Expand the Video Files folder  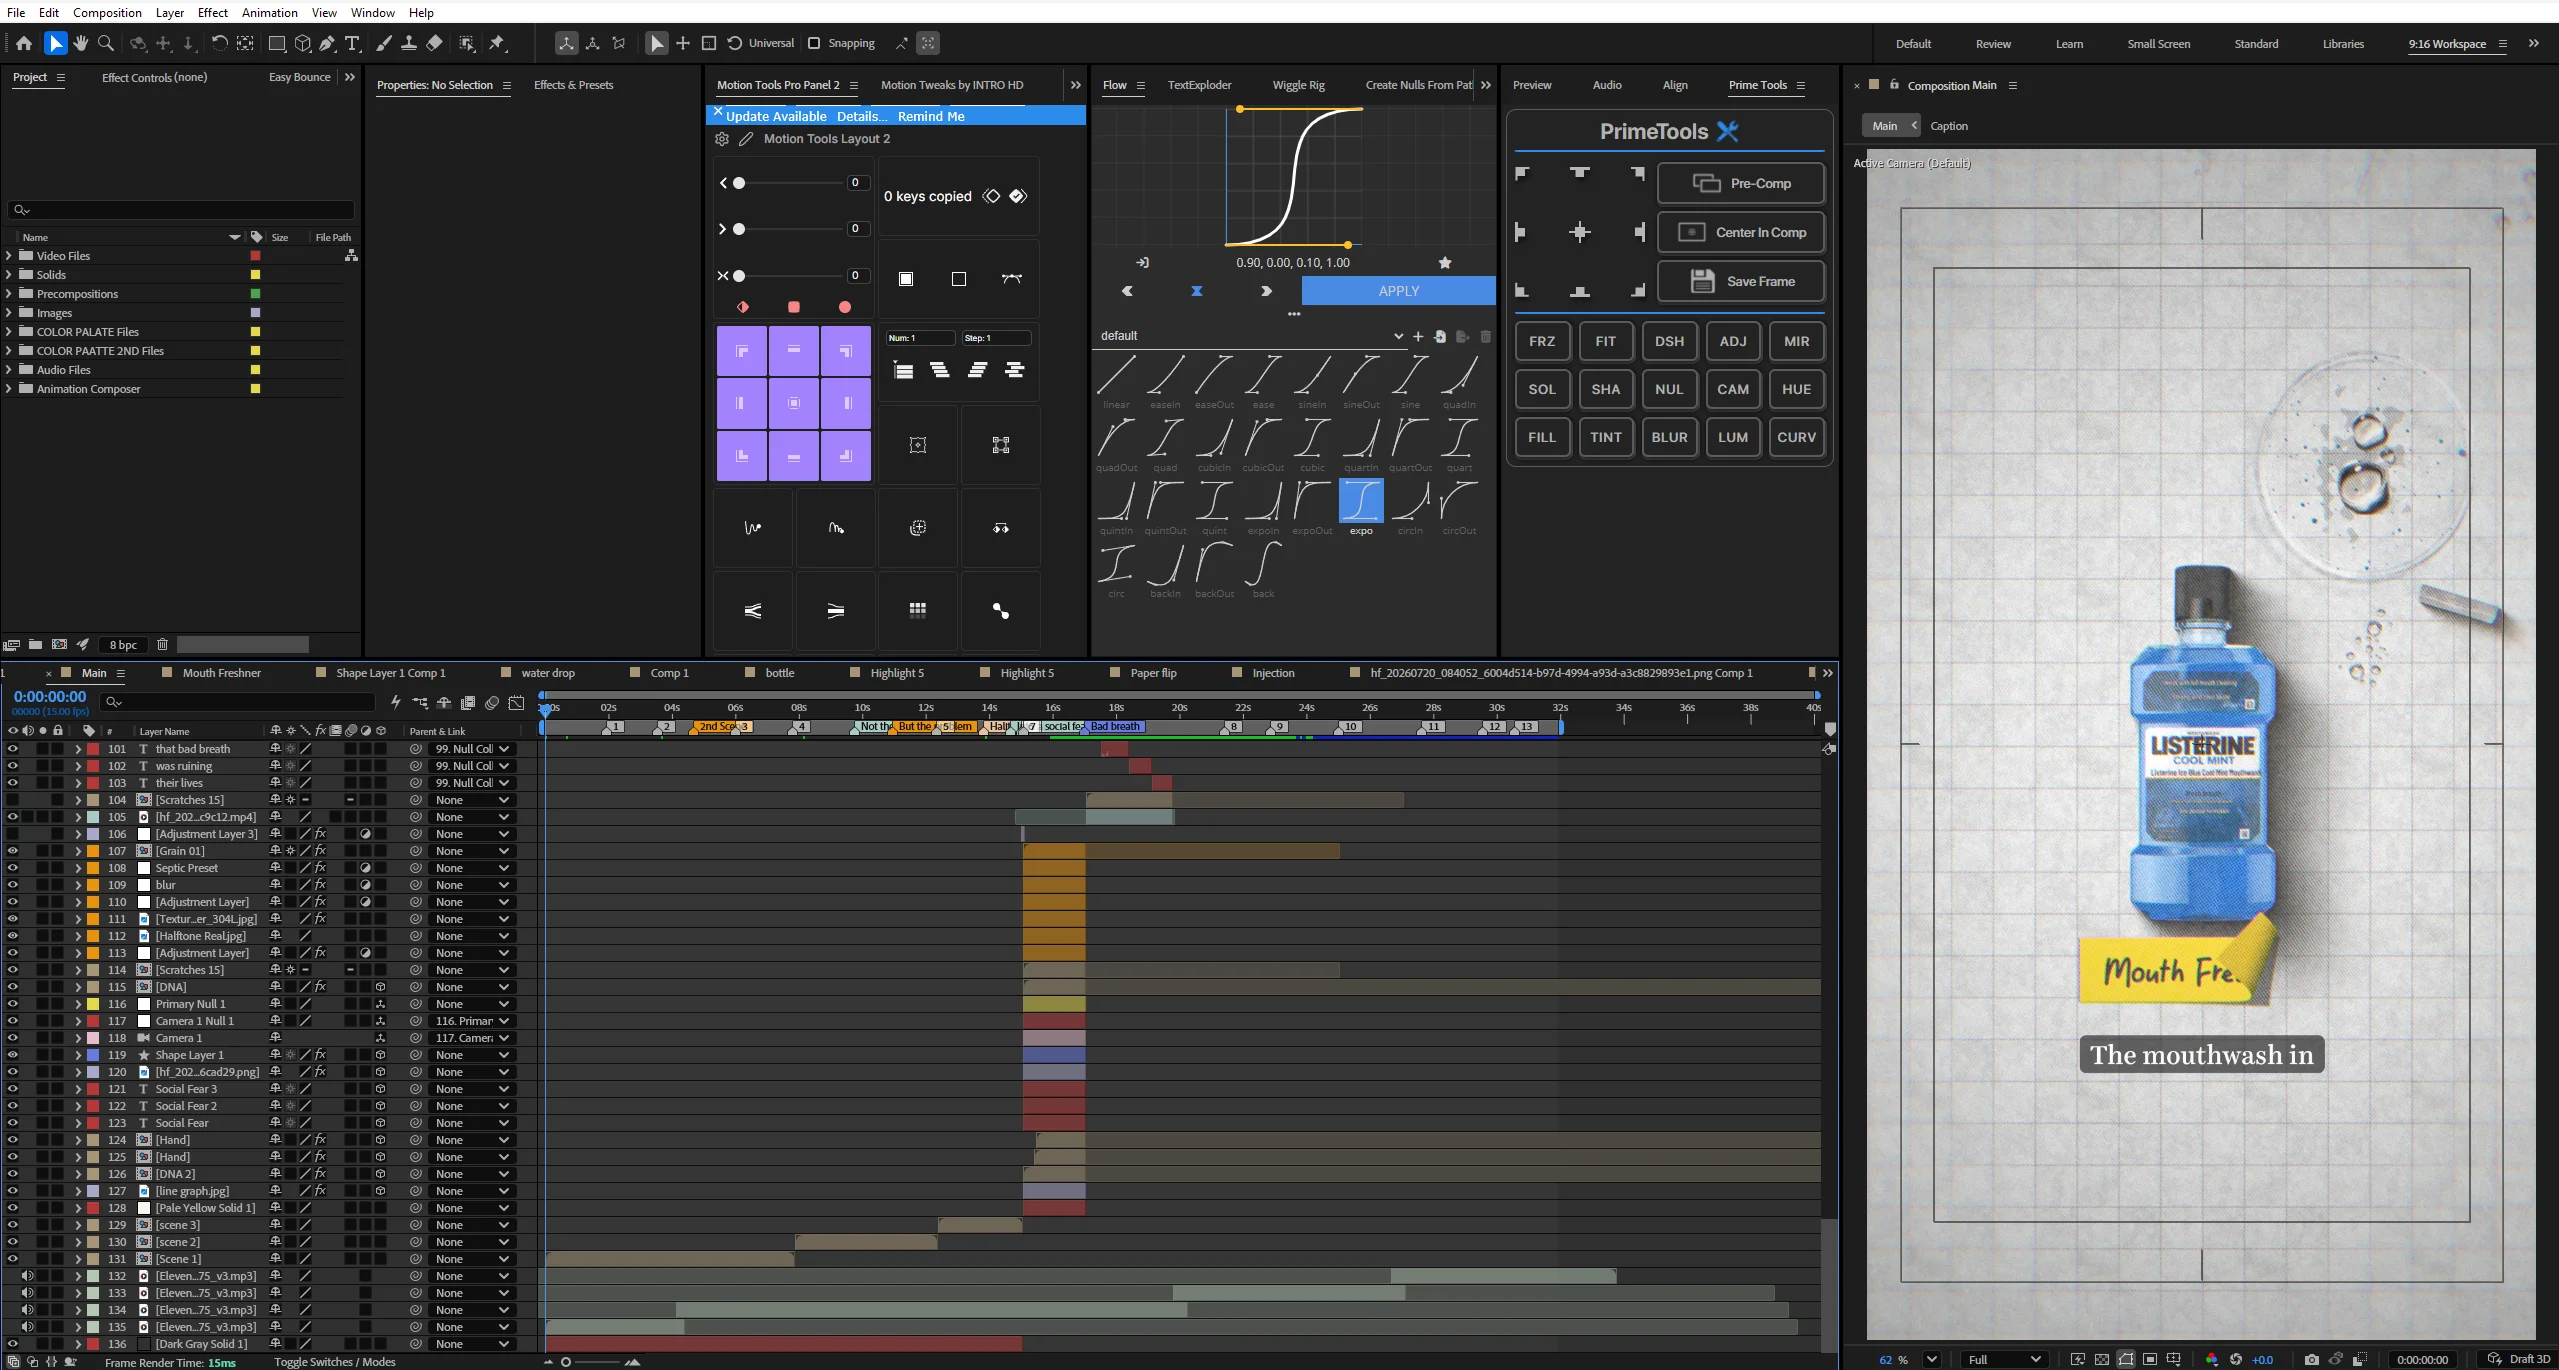click(x=9, y=256)
